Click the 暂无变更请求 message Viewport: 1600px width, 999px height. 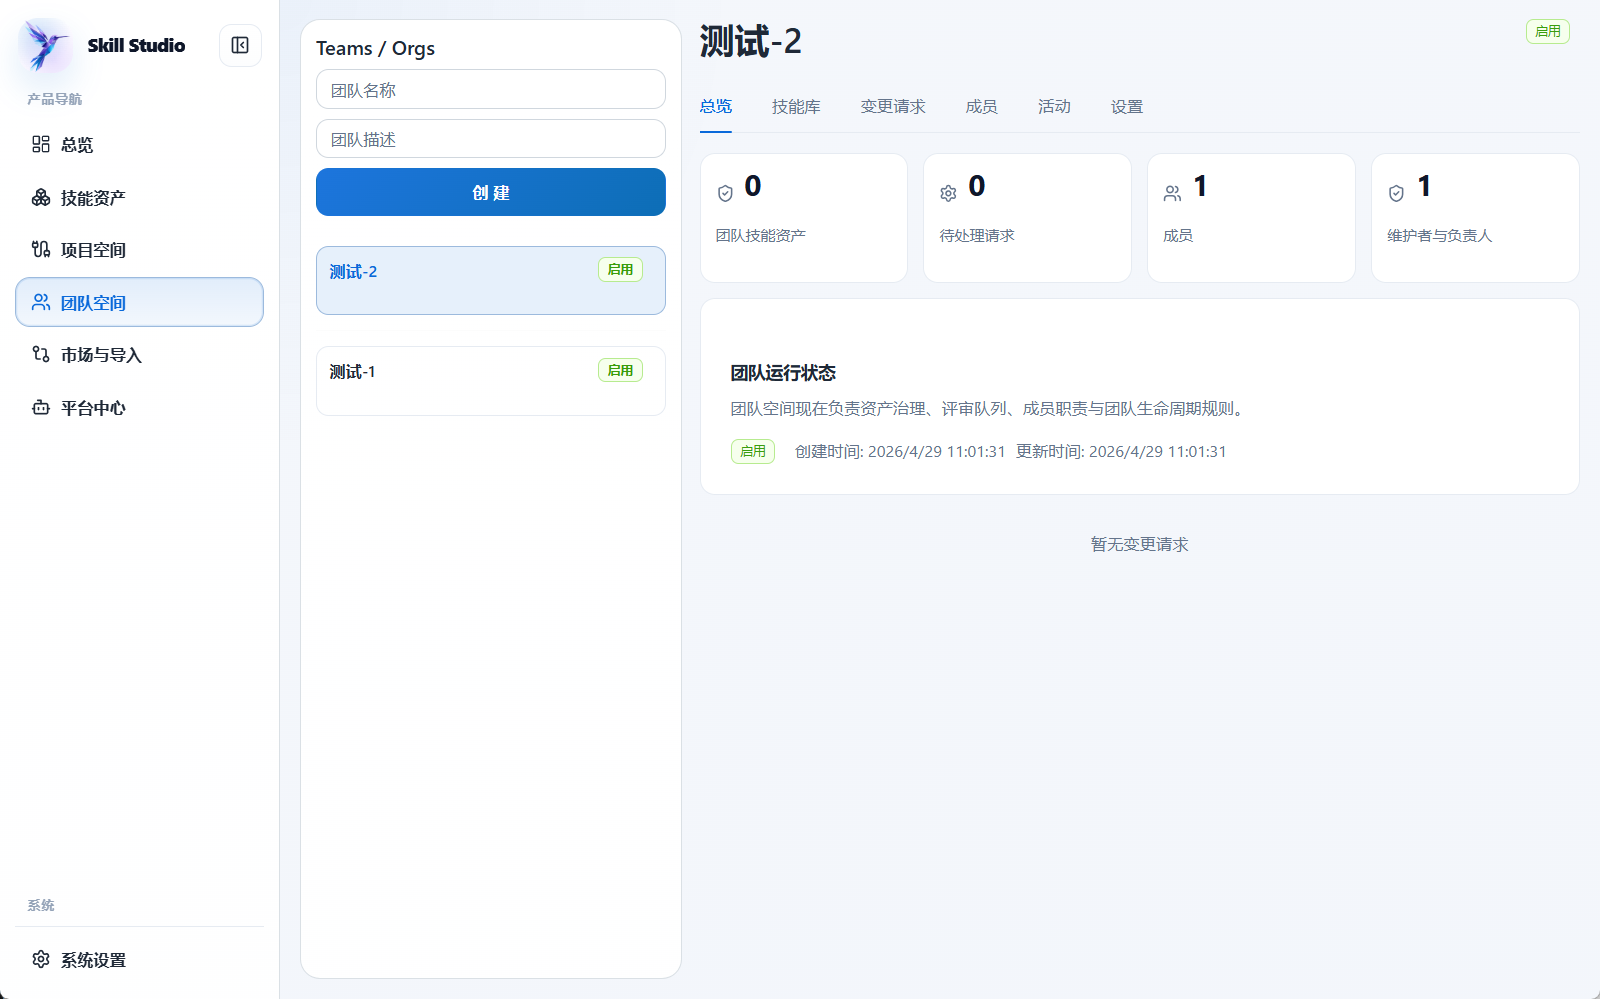1139,544
